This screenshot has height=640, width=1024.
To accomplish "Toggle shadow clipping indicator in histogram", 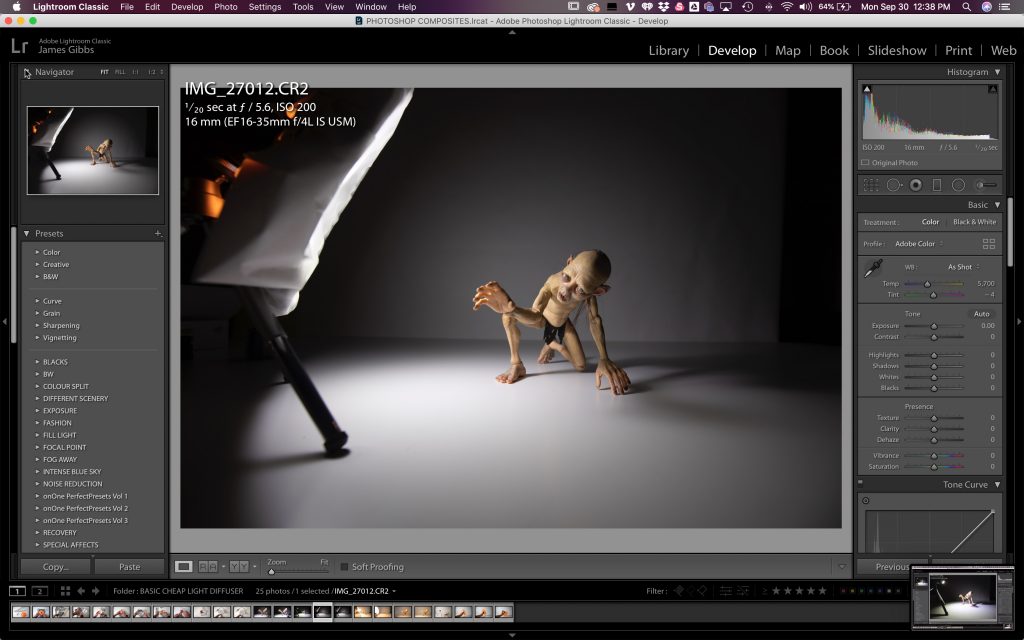I will 867,89.
